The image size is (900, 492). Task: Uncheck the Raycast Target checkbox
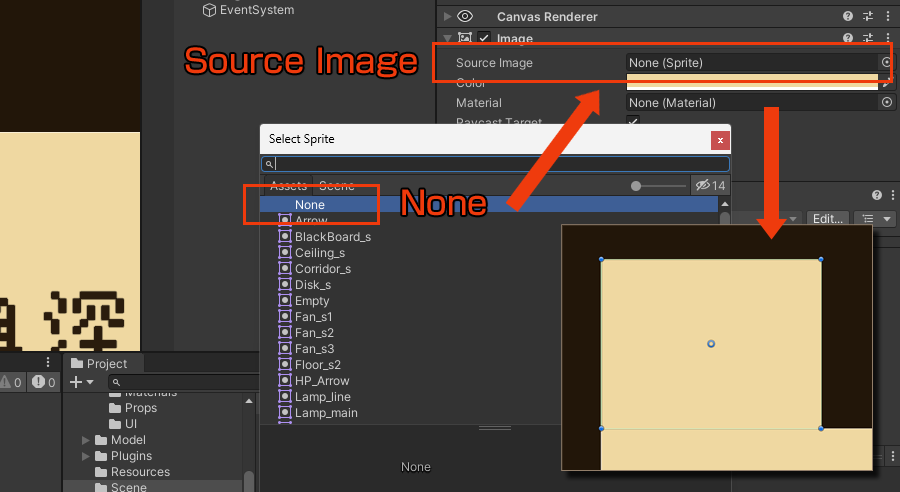(632, 122)
